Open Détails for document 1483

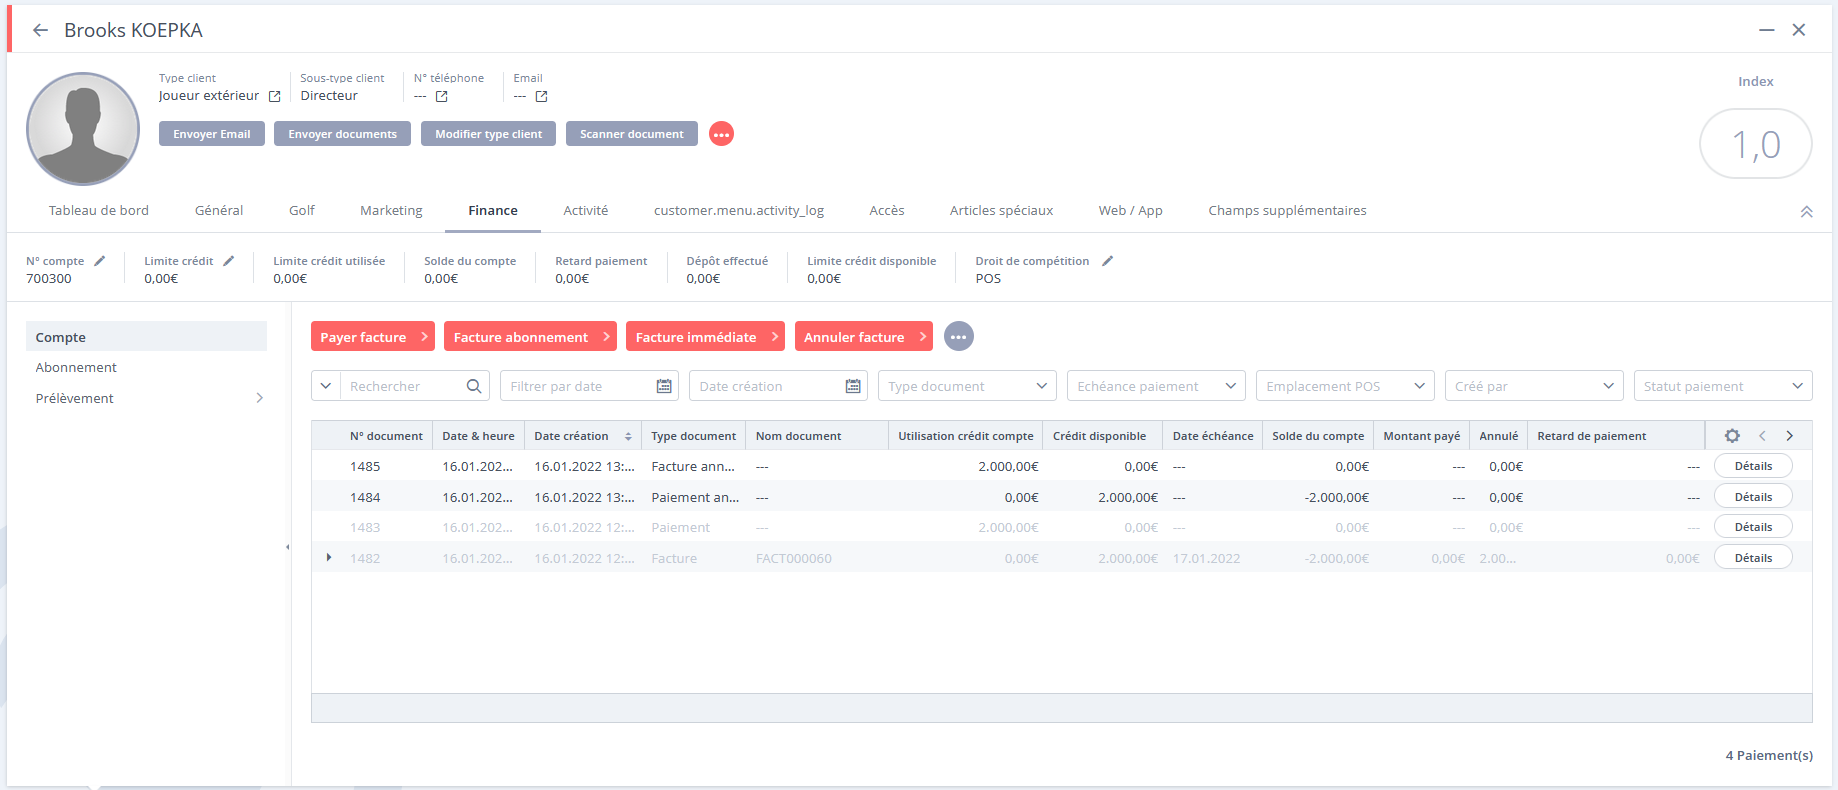point(1753,527)
